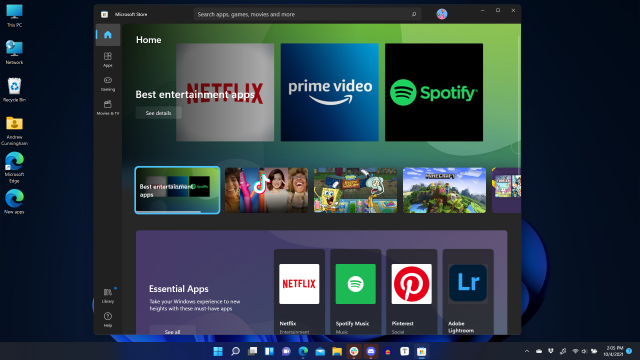
Task: Open Widgets on the taskbar
Action: [269, 351]
